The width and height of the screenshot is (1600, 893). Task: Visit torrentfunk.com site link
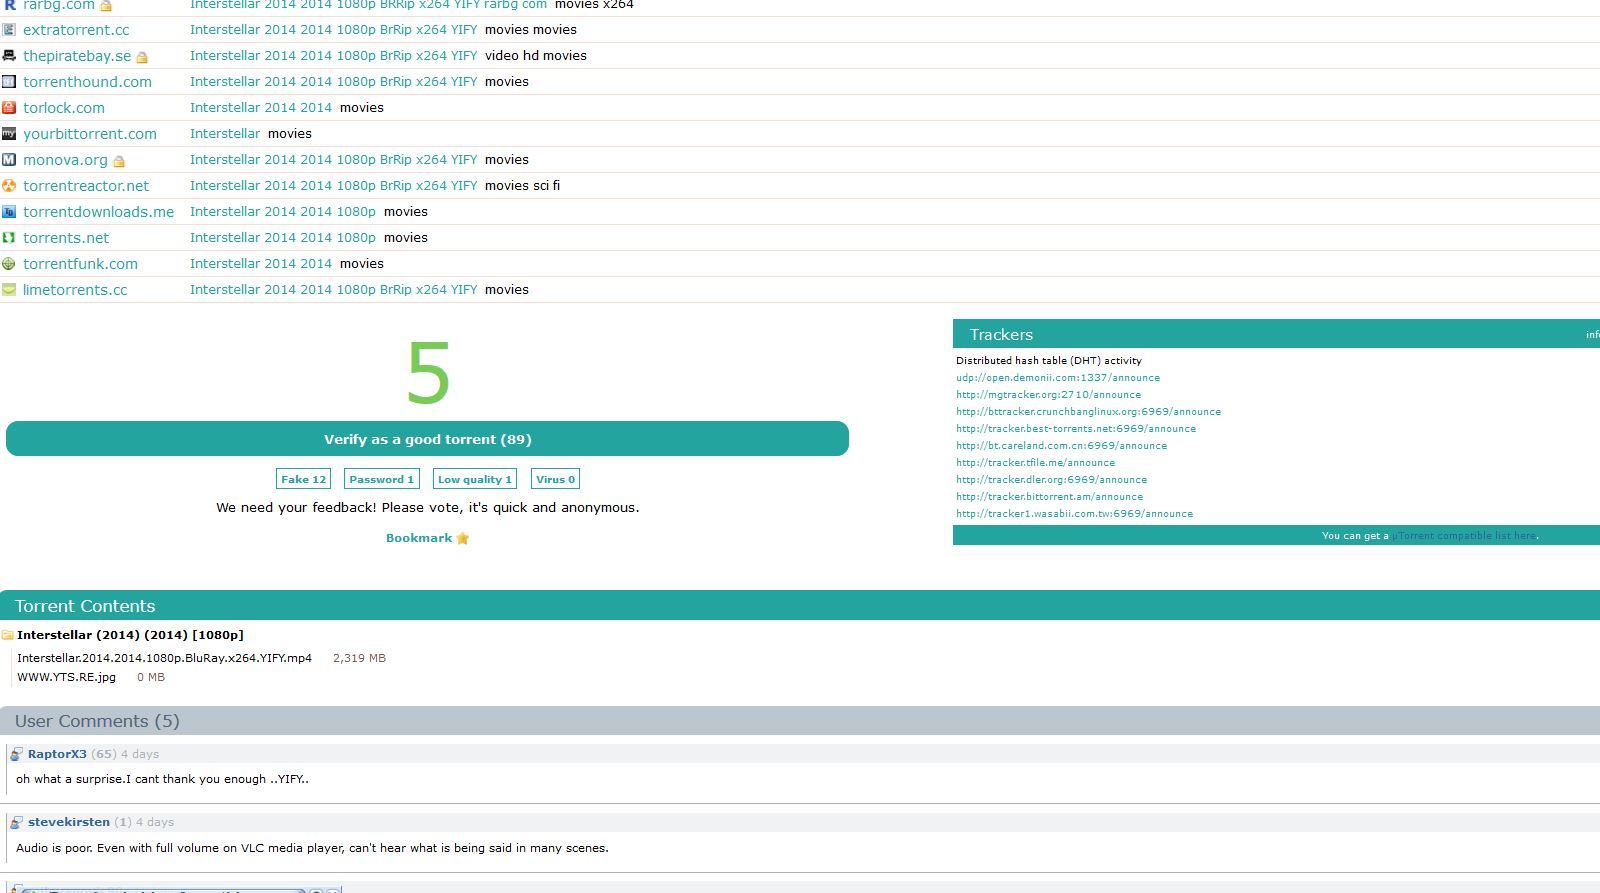(x=80, y=264)
